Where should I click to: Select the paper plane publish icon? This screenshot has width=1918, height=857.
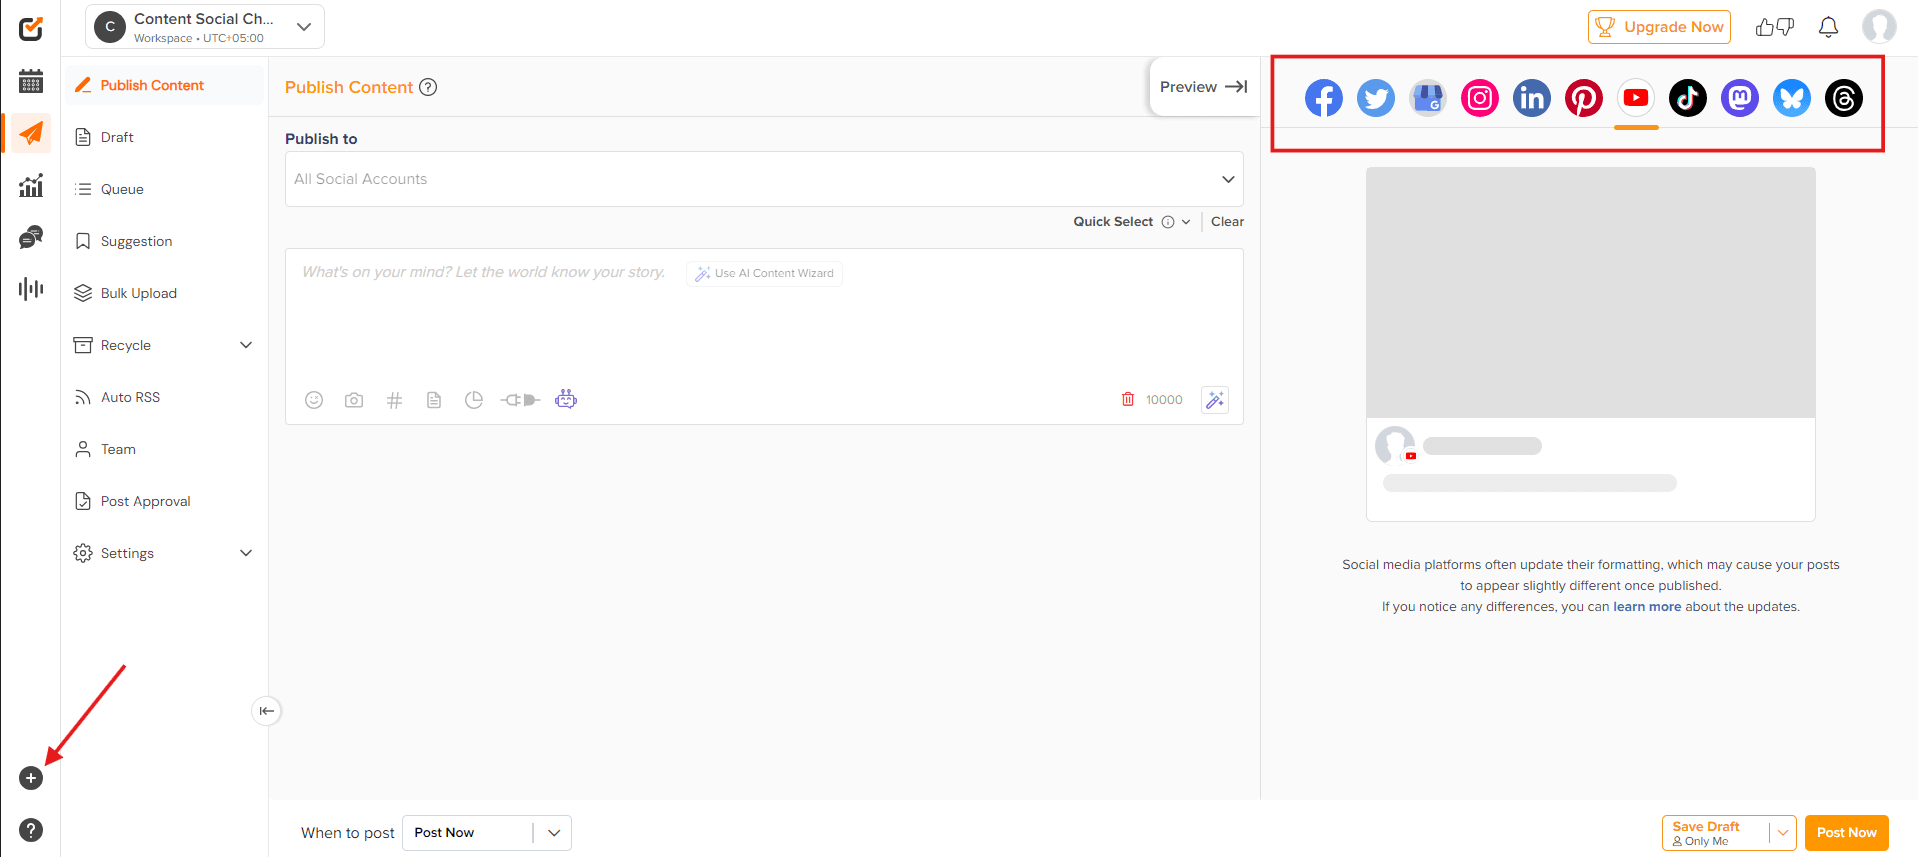pos(31,133)
